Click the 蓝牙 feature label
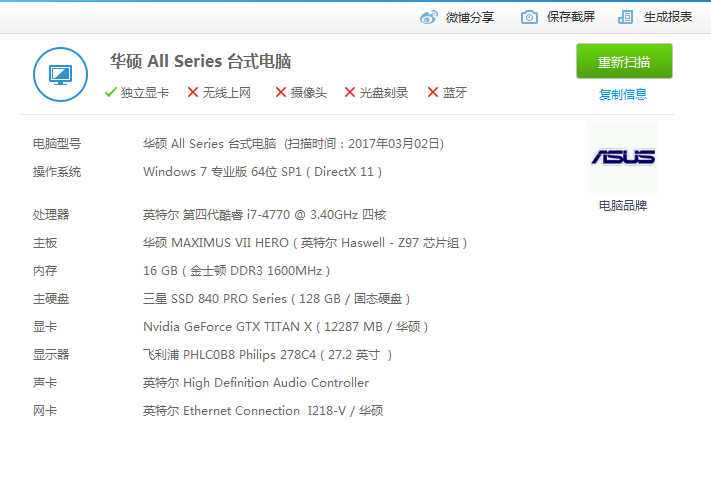 pos(455,93)
